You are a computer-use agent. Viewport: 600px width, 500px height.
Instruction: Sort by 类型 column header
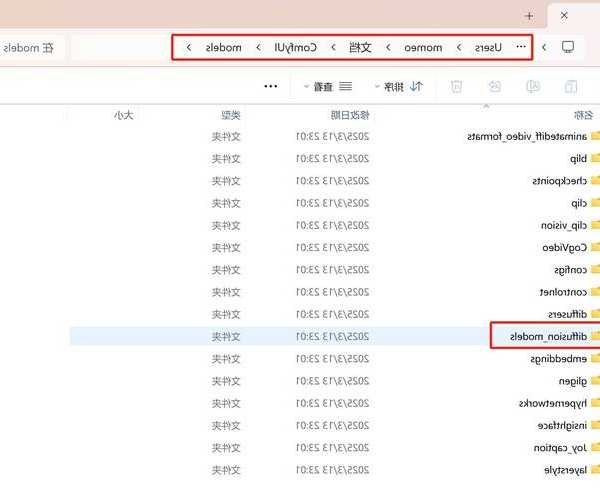(x=229, y=115)
